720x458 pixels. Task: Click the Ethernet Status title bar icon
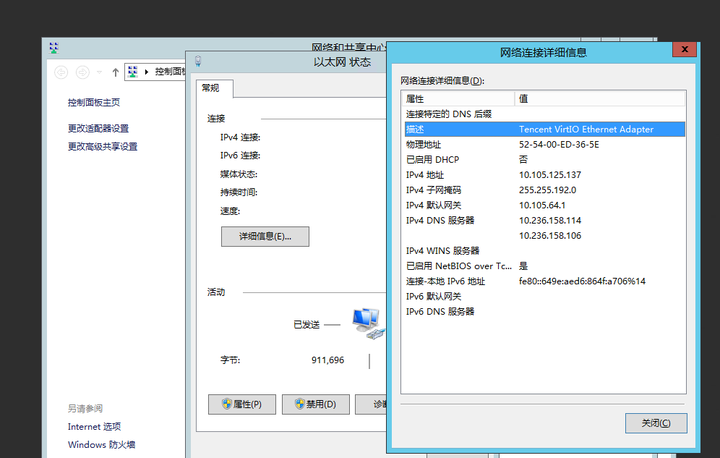tap(197, 61)
